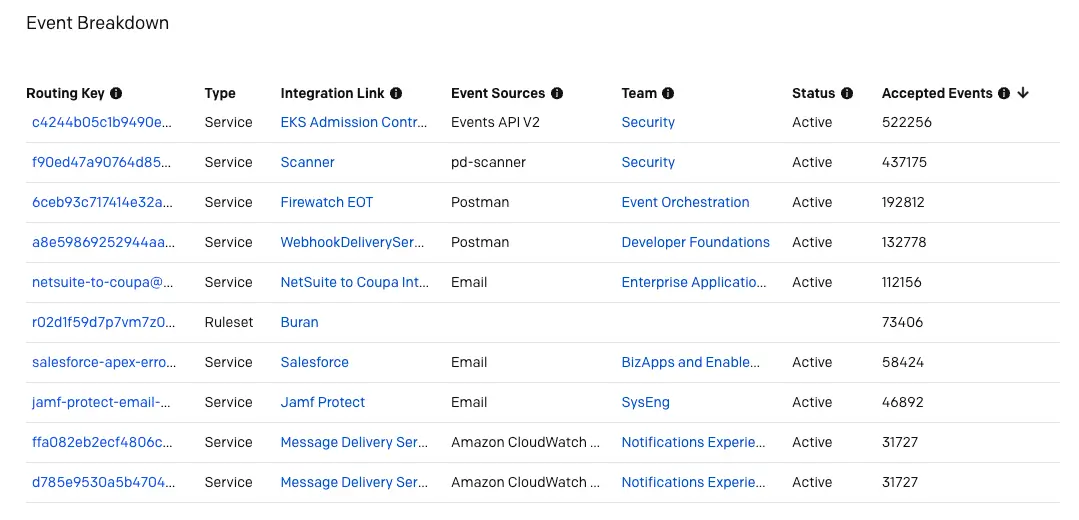Viewport: 1079px width, 520px height.
Task: Click the Type column header
Action: (220, 93)
